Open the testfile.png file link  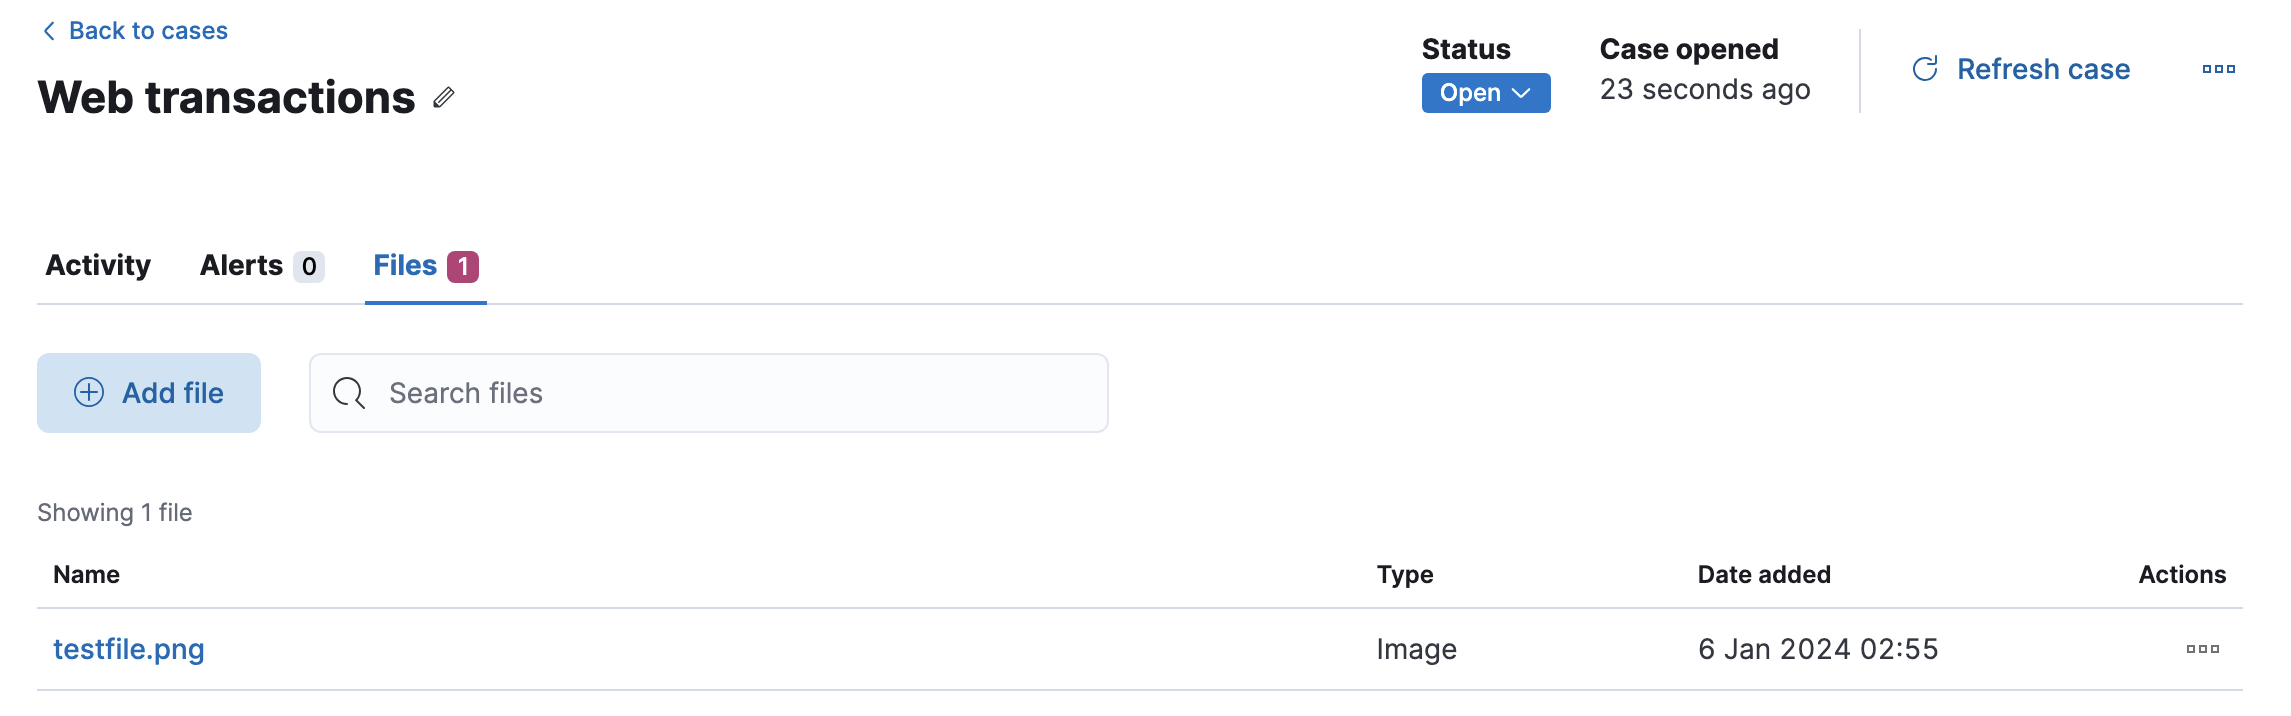pos(129,649)
